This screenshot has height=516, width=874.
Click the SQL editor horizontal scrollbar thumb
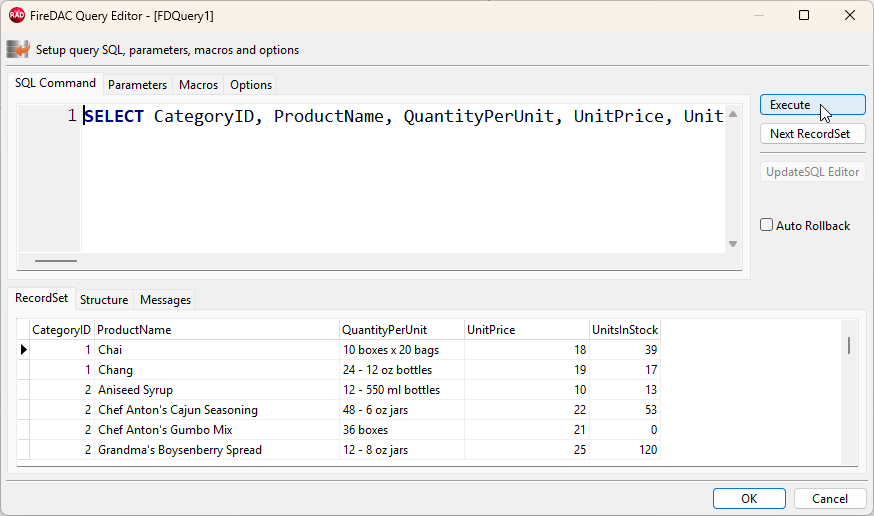56,260
